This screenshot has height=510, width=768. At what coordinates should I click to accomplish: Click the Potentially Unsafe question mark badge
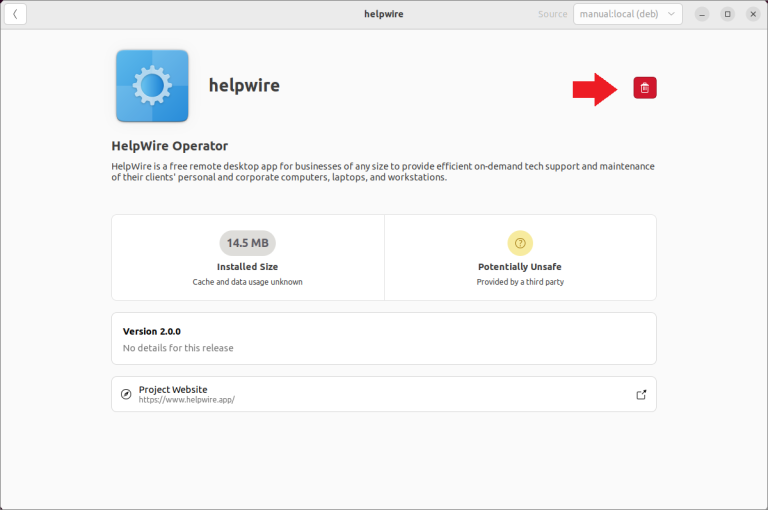[x=520, y=243]
